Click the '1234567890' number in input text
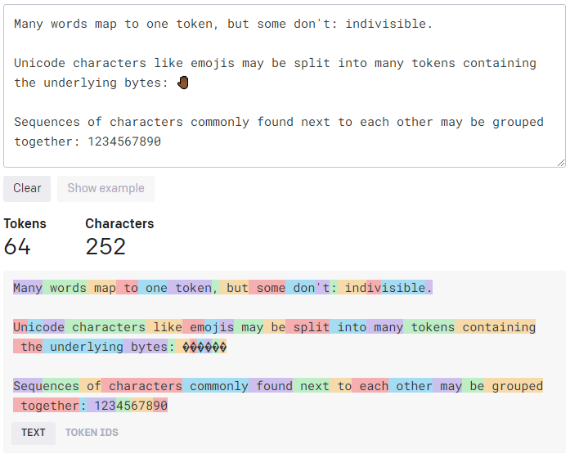This screenshot has height=458, width=570. pos(124,141)
